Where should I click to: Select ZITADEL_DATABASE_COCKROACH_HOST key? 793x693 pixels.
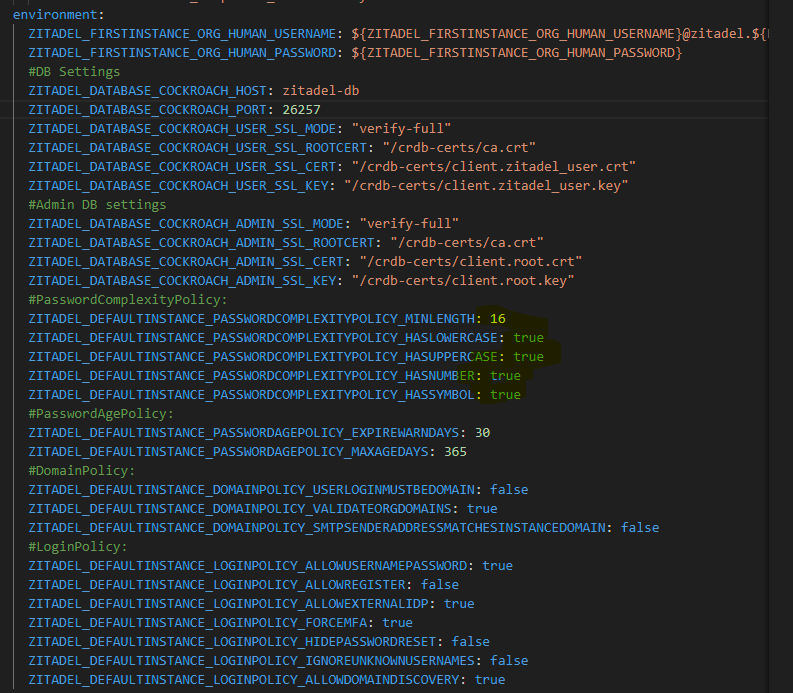click(147, 91)
